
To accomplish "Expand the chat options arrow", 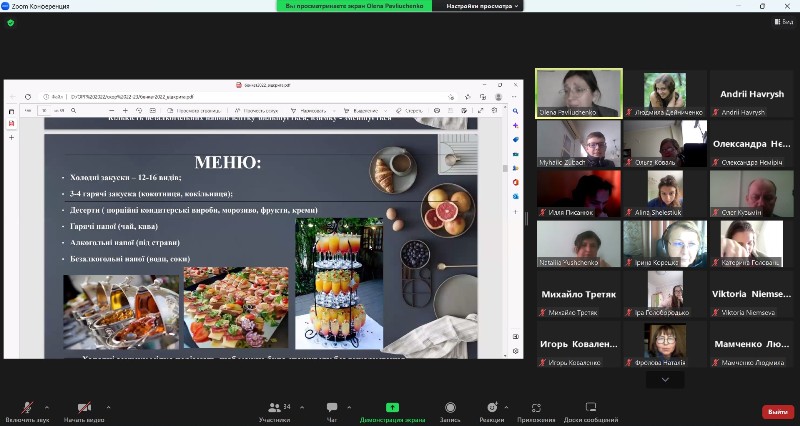I will click(x=349, y=407).
